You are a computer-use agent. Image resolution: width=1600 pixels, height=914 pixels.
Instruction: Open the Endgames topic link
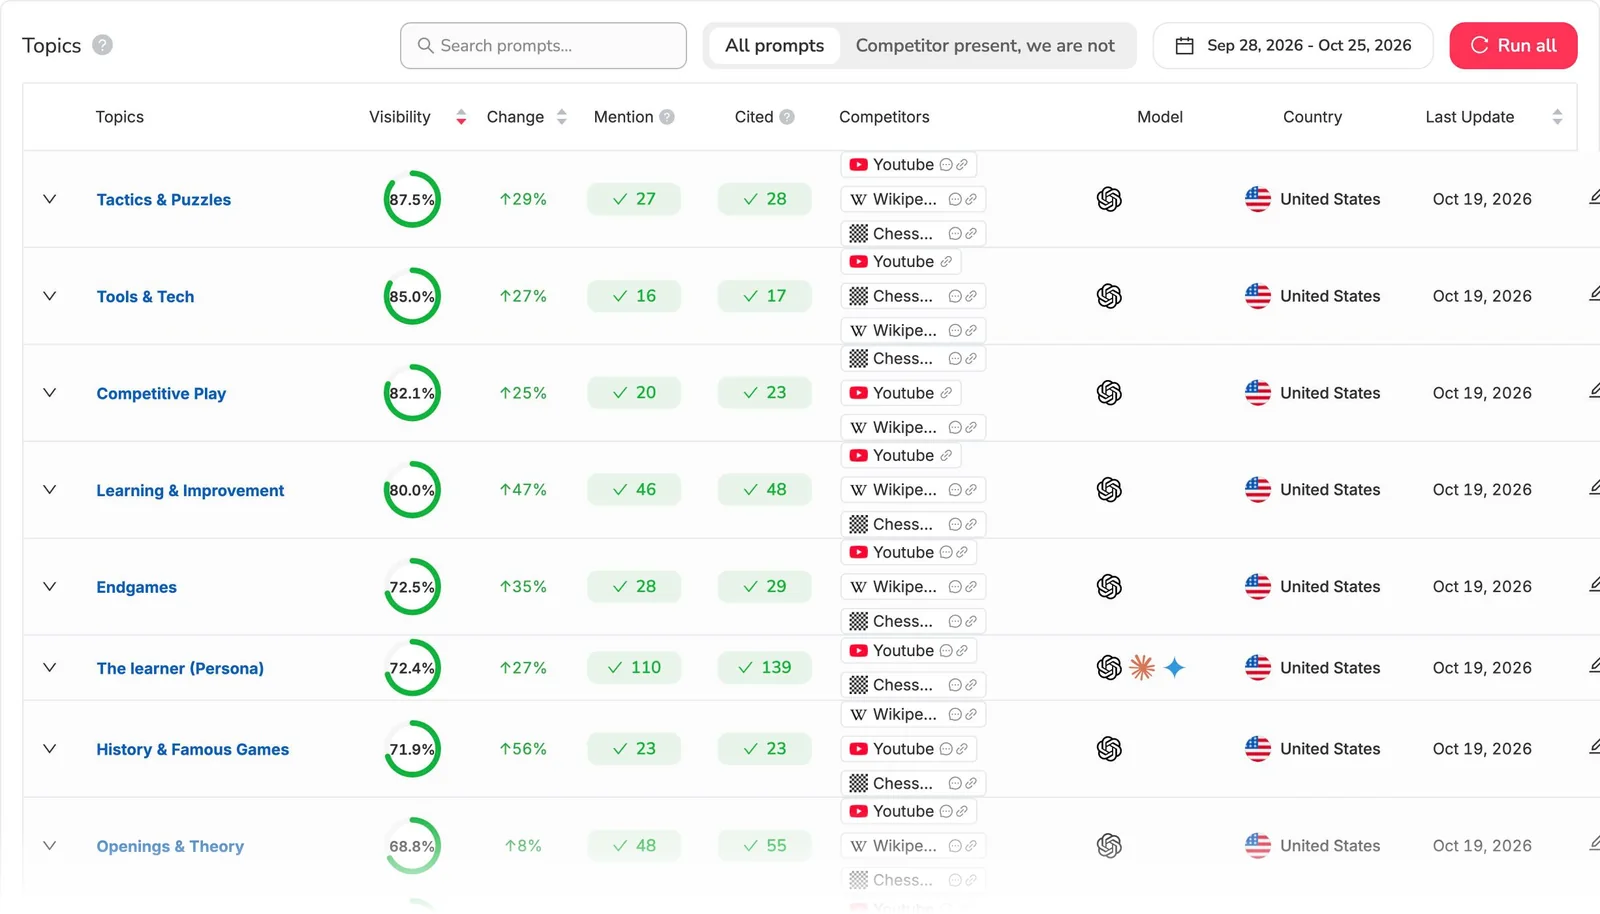tap(136, 587)
